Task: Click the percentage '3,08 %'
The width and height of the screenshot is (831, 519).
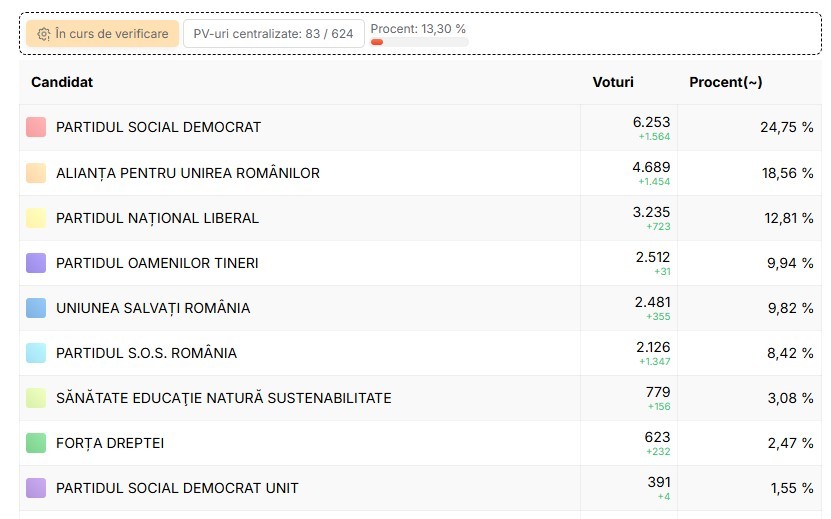Action: click(x=791, y=399)
